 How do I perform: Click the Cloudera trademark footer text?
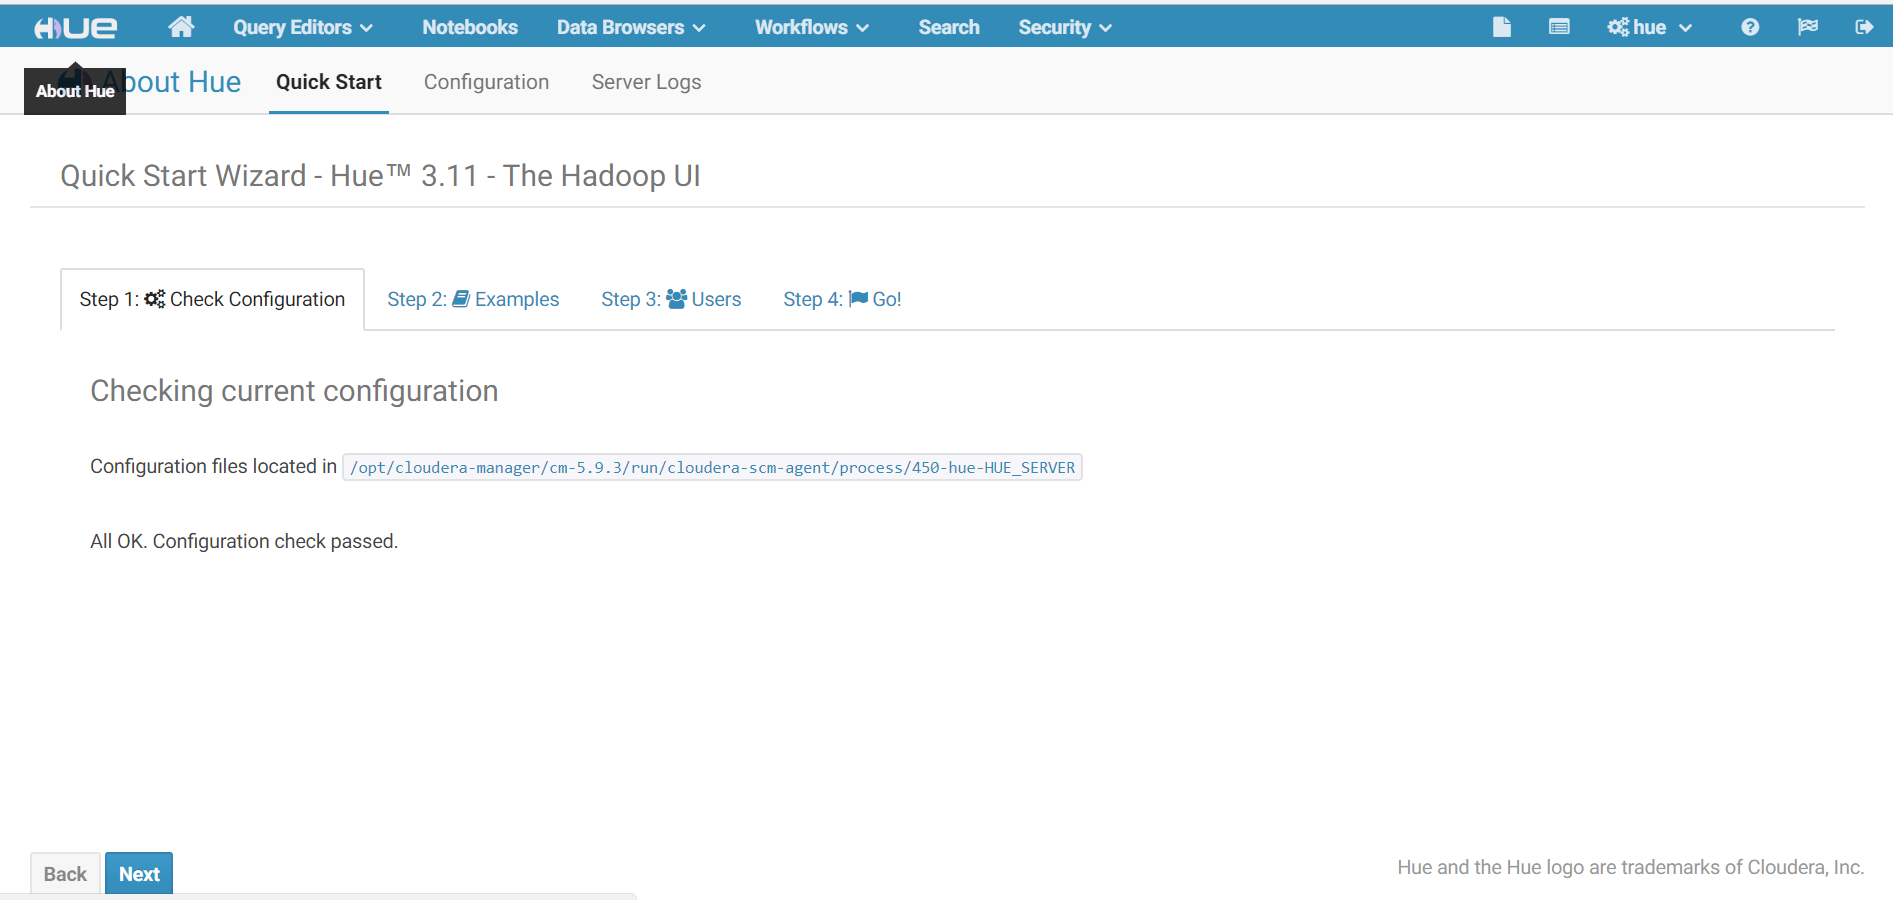[x=1630, y=867]
